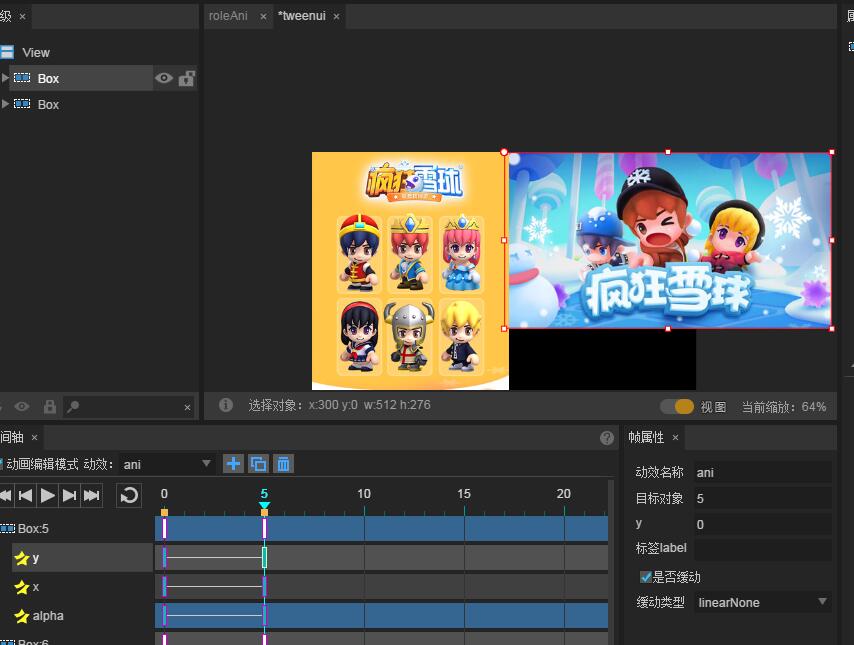This screenshot has height=645, width=854.
Task: Clear the hierarchy search field
Action: point(187,407)
